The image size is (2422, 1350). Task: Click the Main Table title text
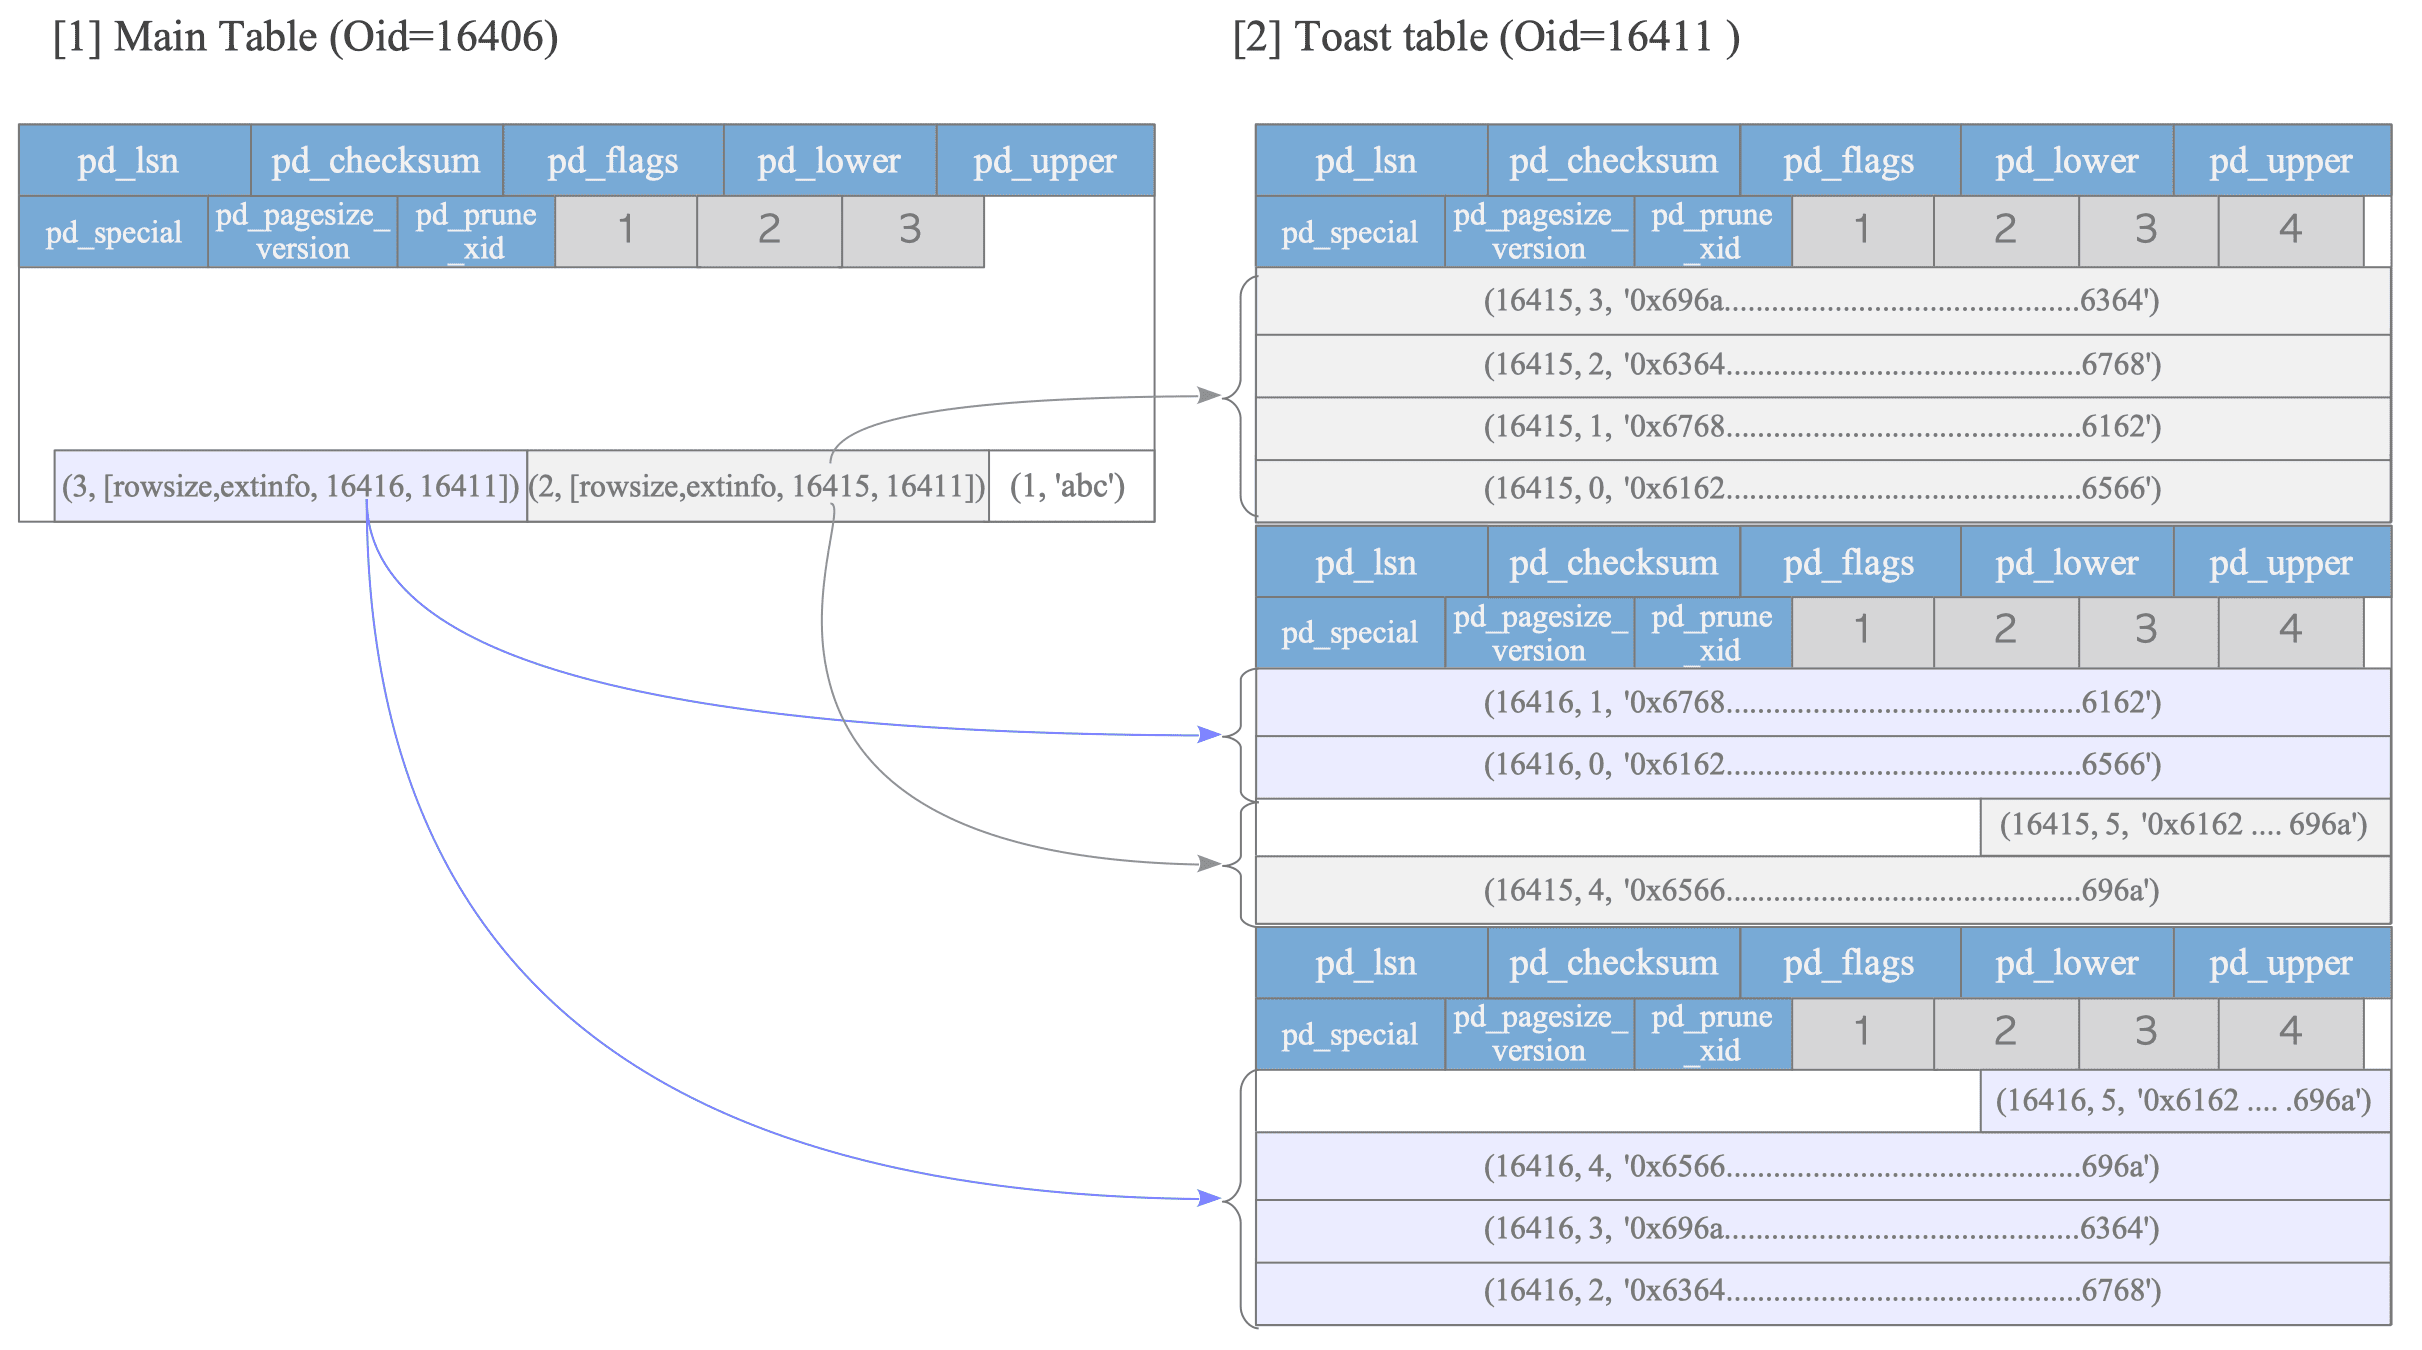point(306,37)
